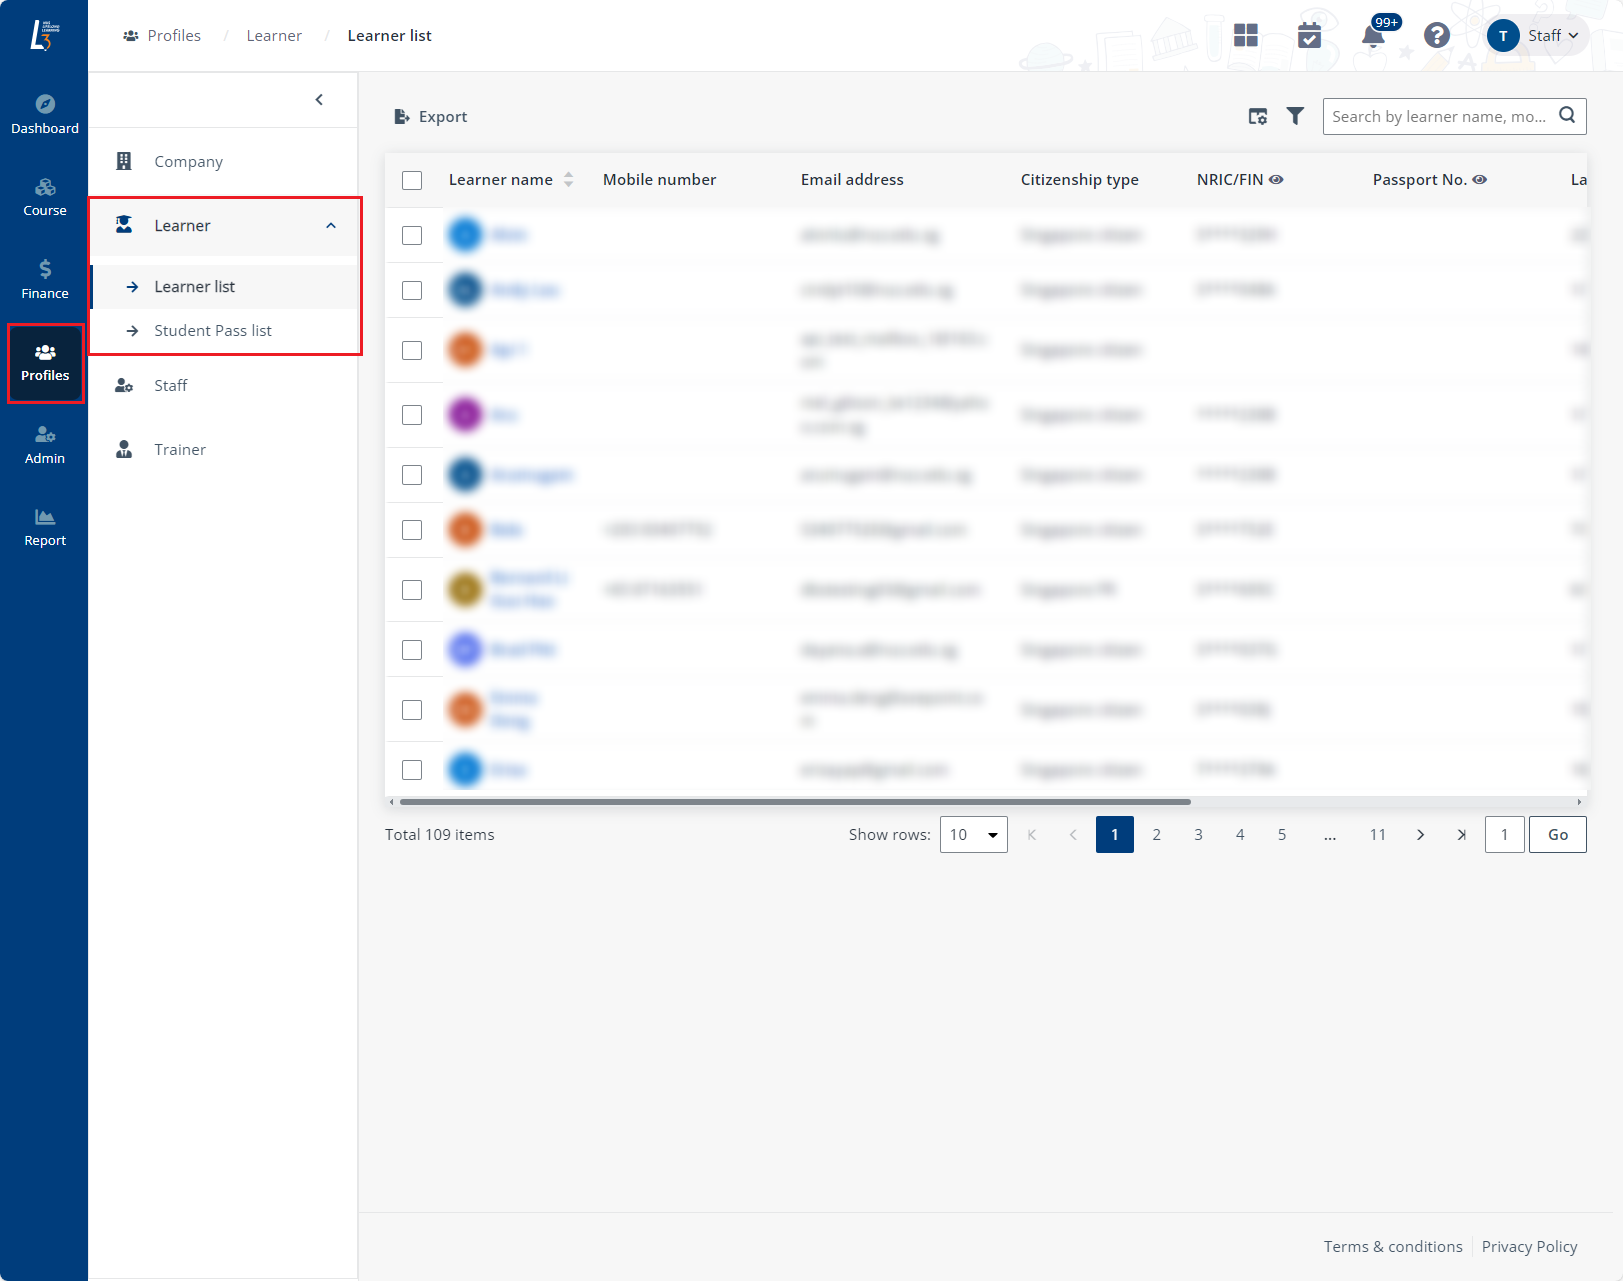1623x1281 pixels.
Task: Toggle NRIC/FIN visibility eye icon
Action: [1276, 180]
